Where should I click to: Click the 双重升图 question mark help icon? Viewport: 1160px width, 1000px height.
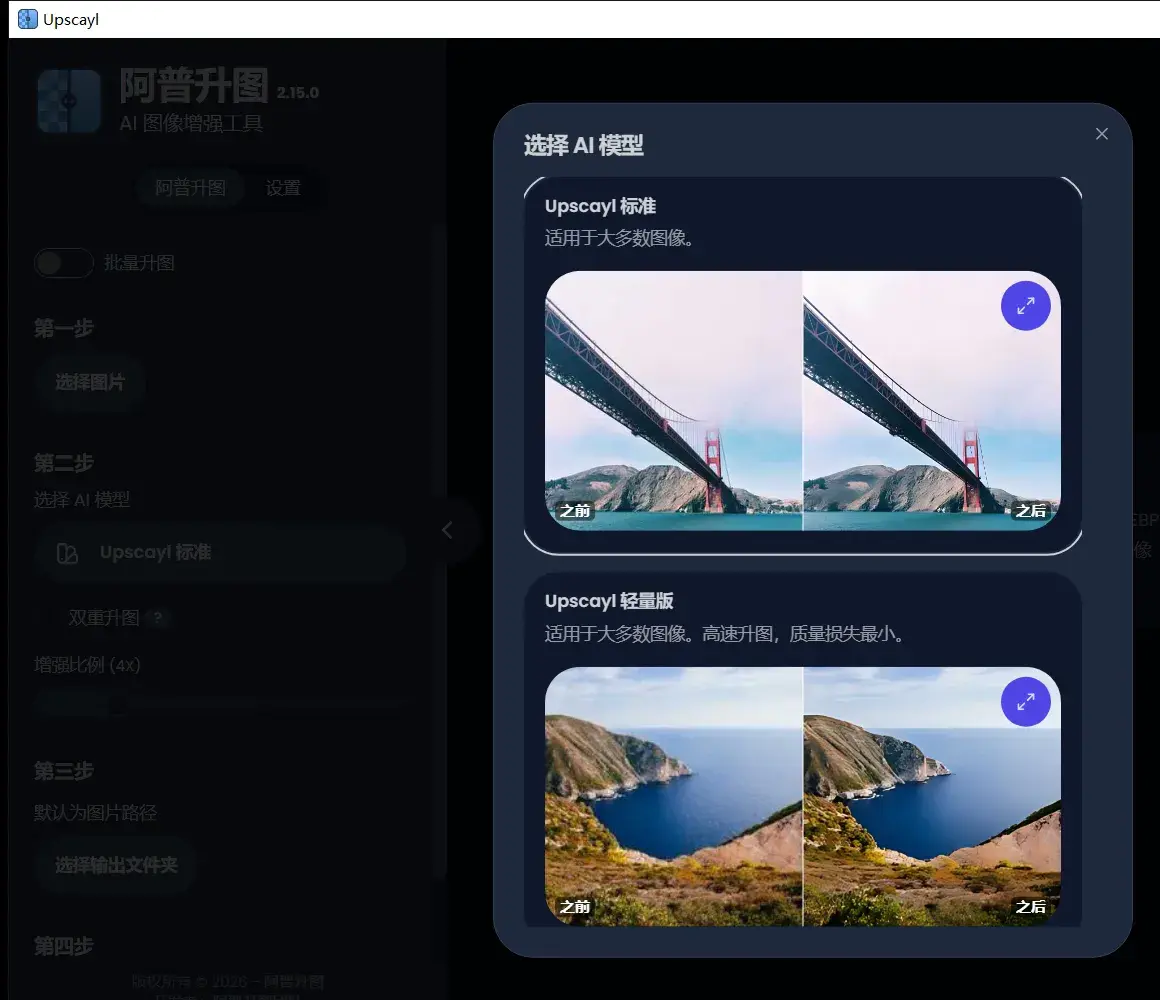(158, 618)
